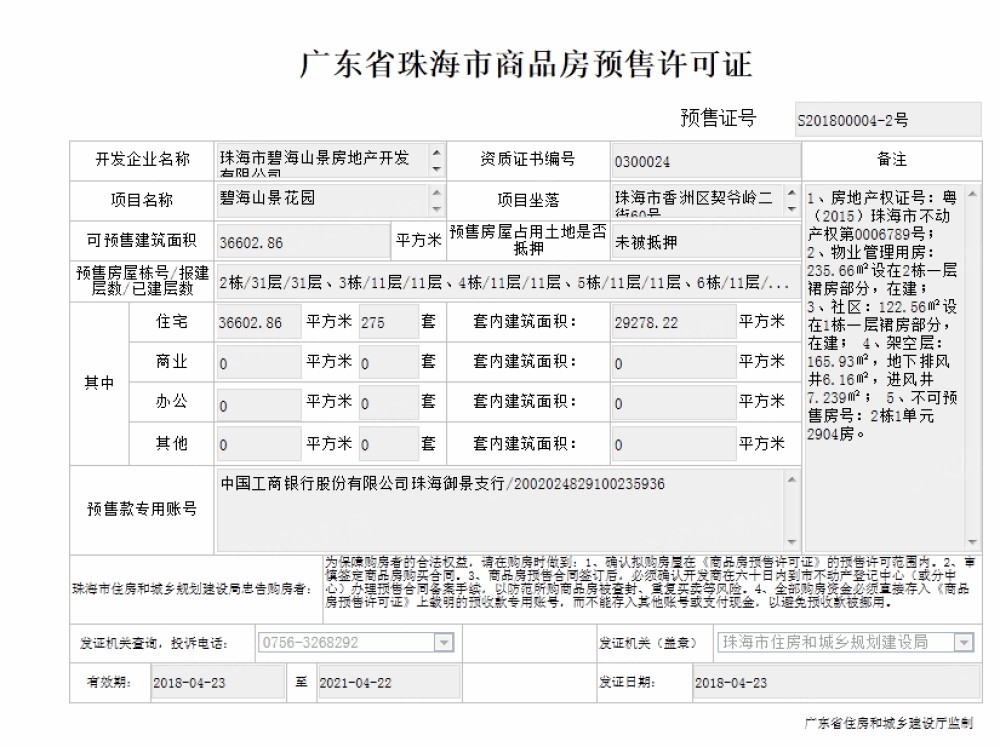
Task: Click the 预售房屋栋号 building list field
Action: pyautogui.click(x=508, y=282)
